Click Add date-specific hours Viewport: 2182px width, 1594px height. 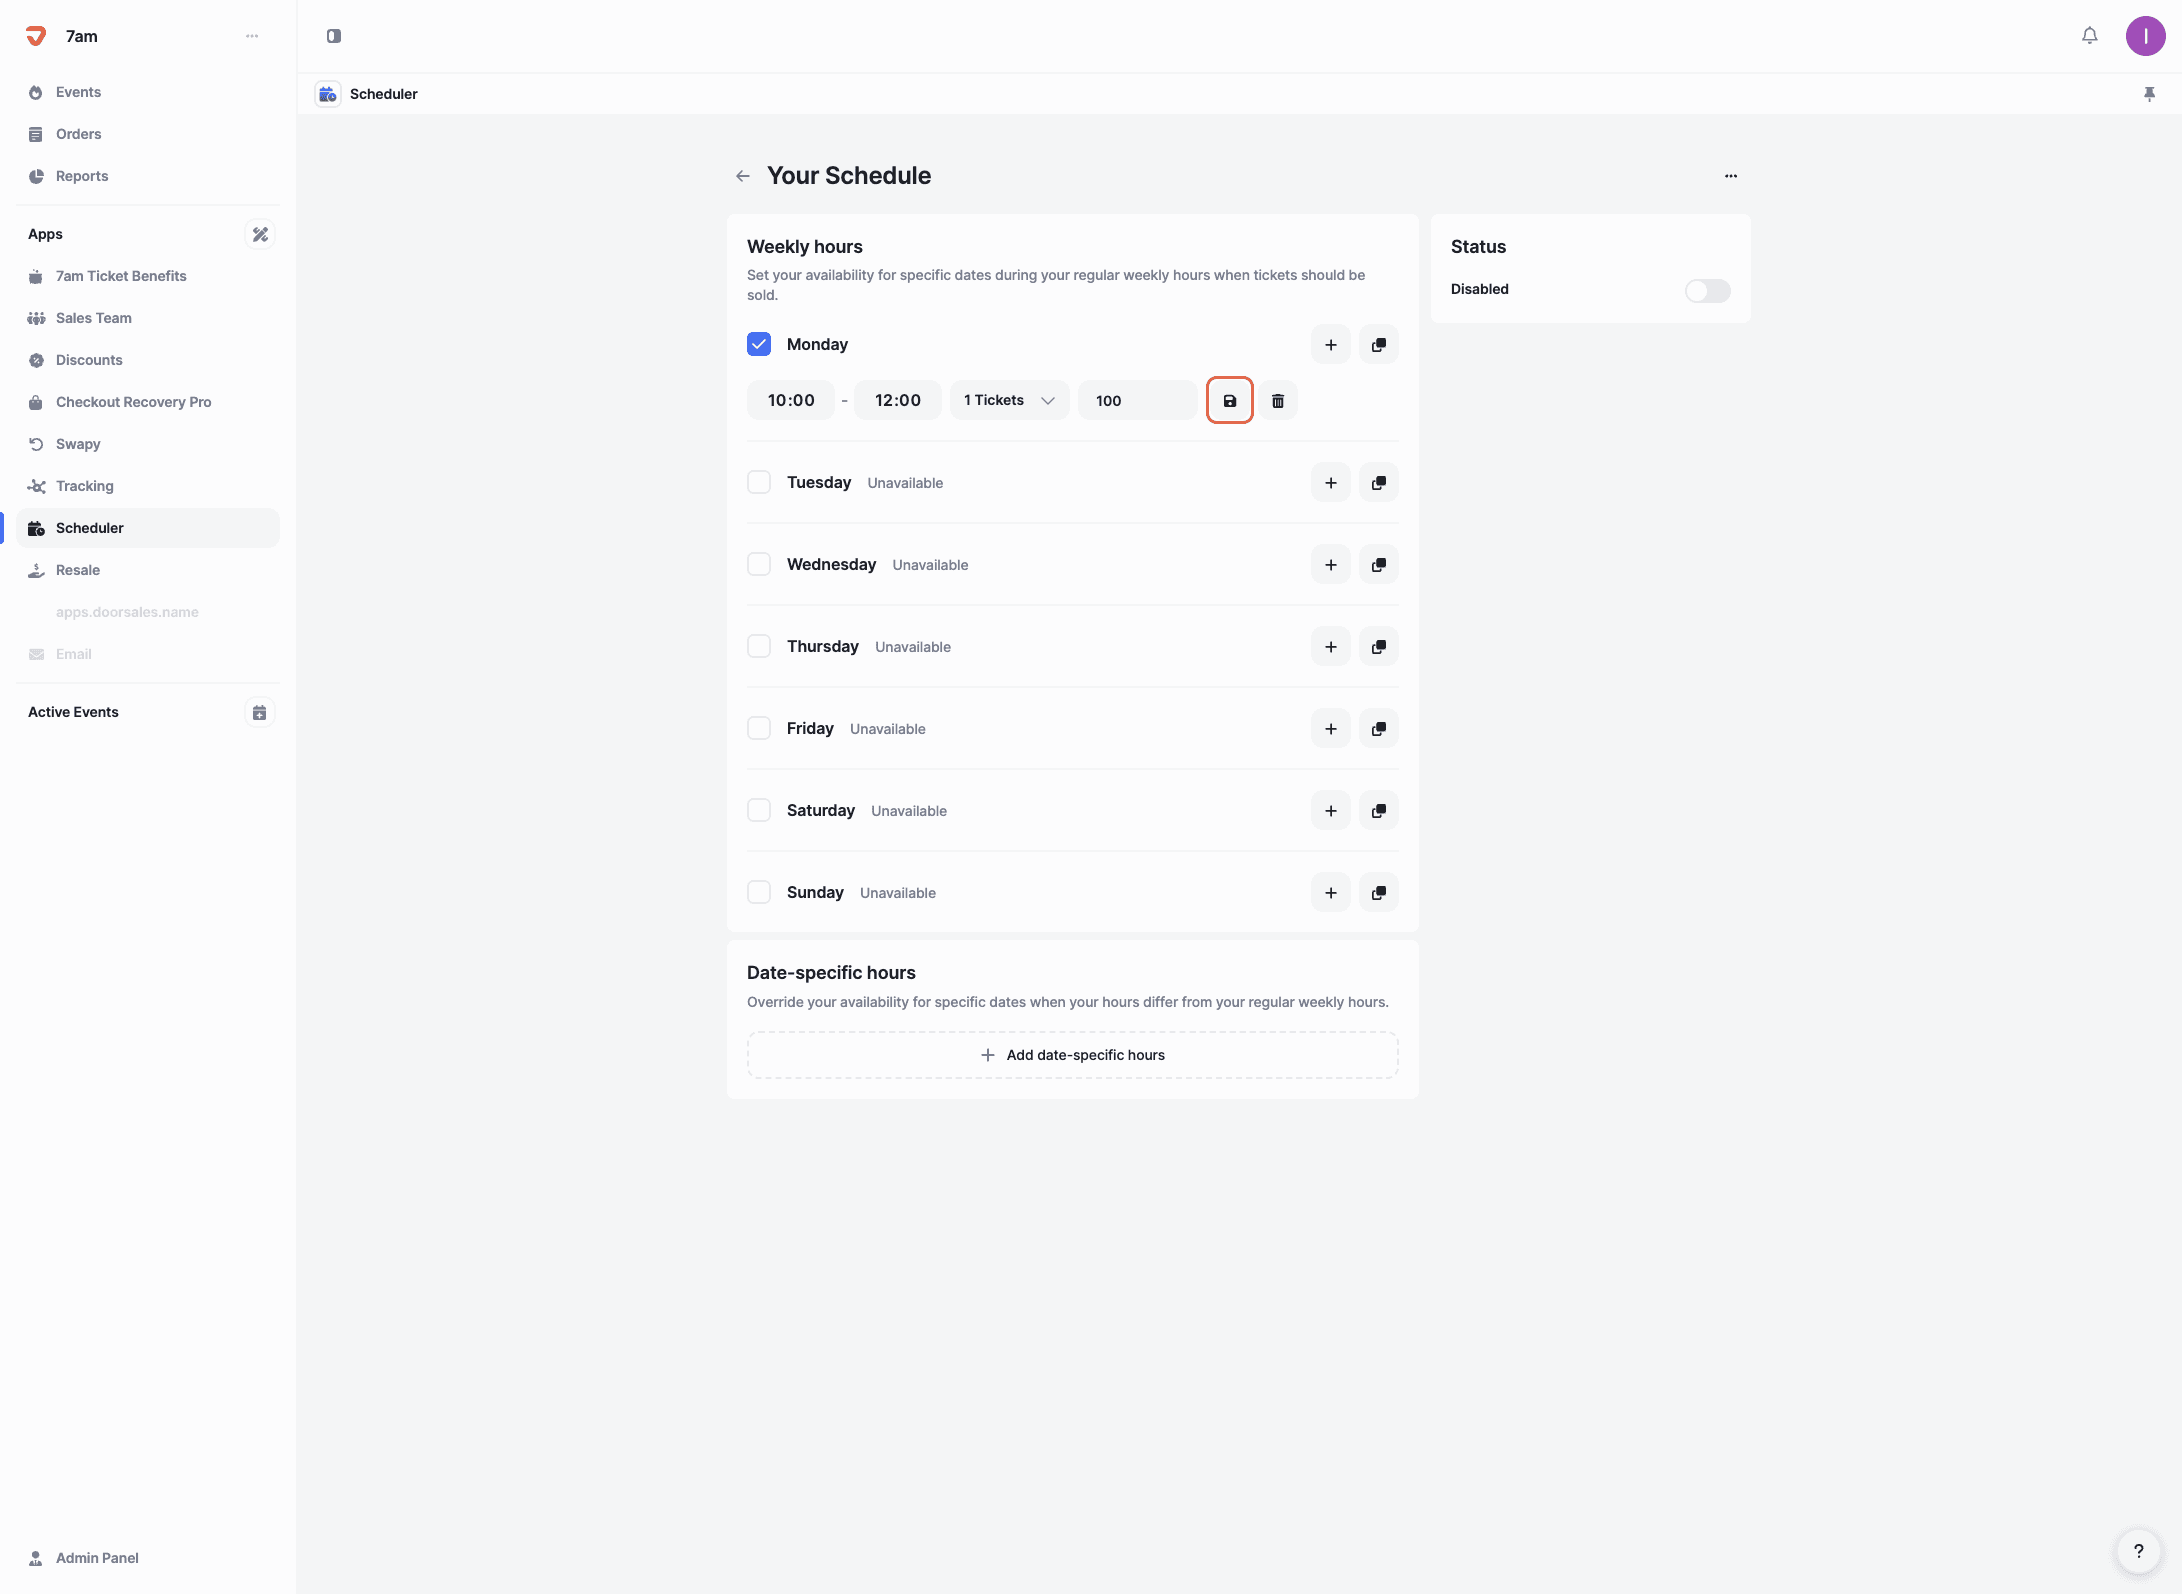1072,1055
